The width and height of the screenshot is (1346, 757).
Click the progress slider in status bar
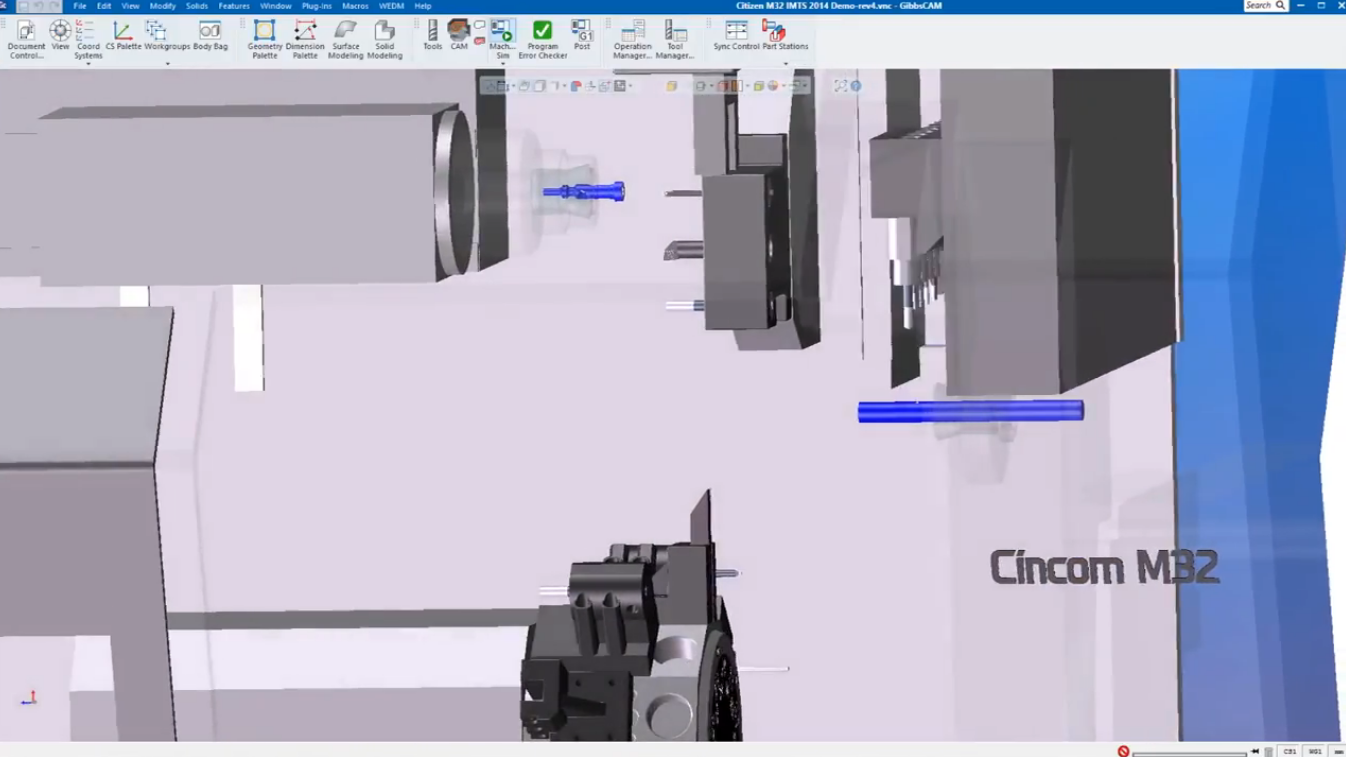pyautogui.click(x=1189, y=752)
